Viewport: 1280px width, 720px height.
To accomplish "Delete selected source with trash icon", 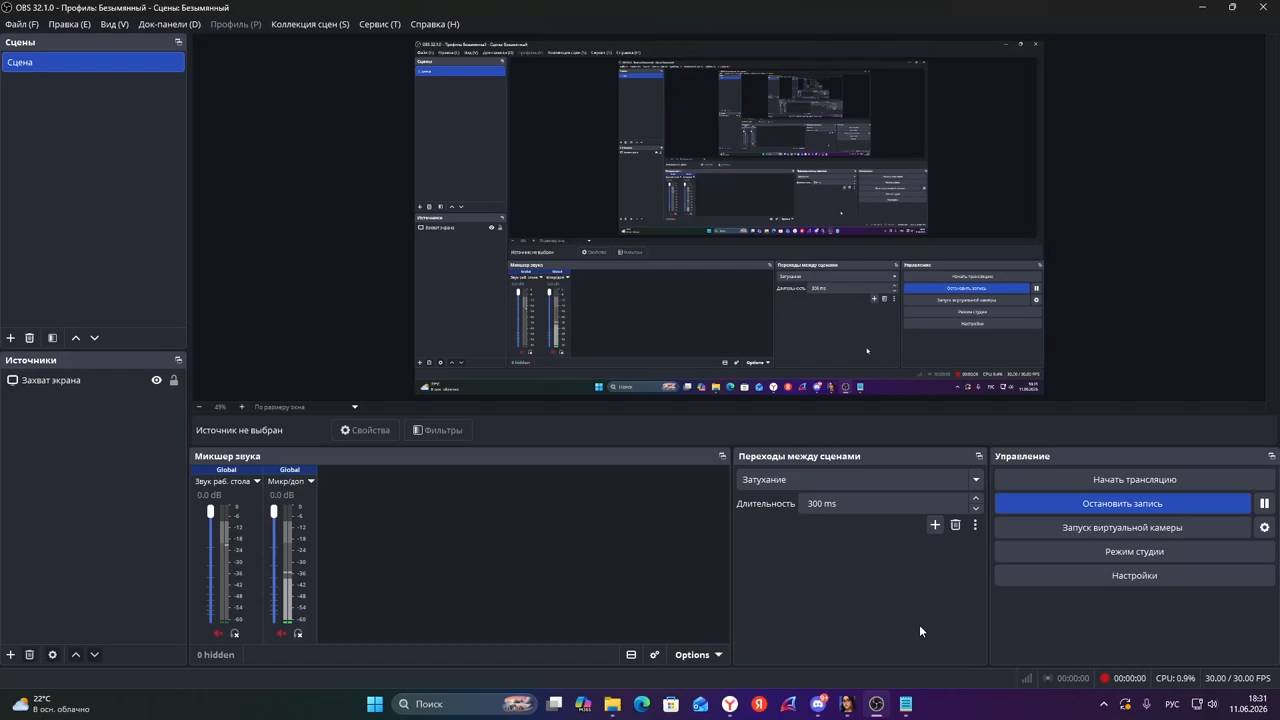I will click(30, 655).
